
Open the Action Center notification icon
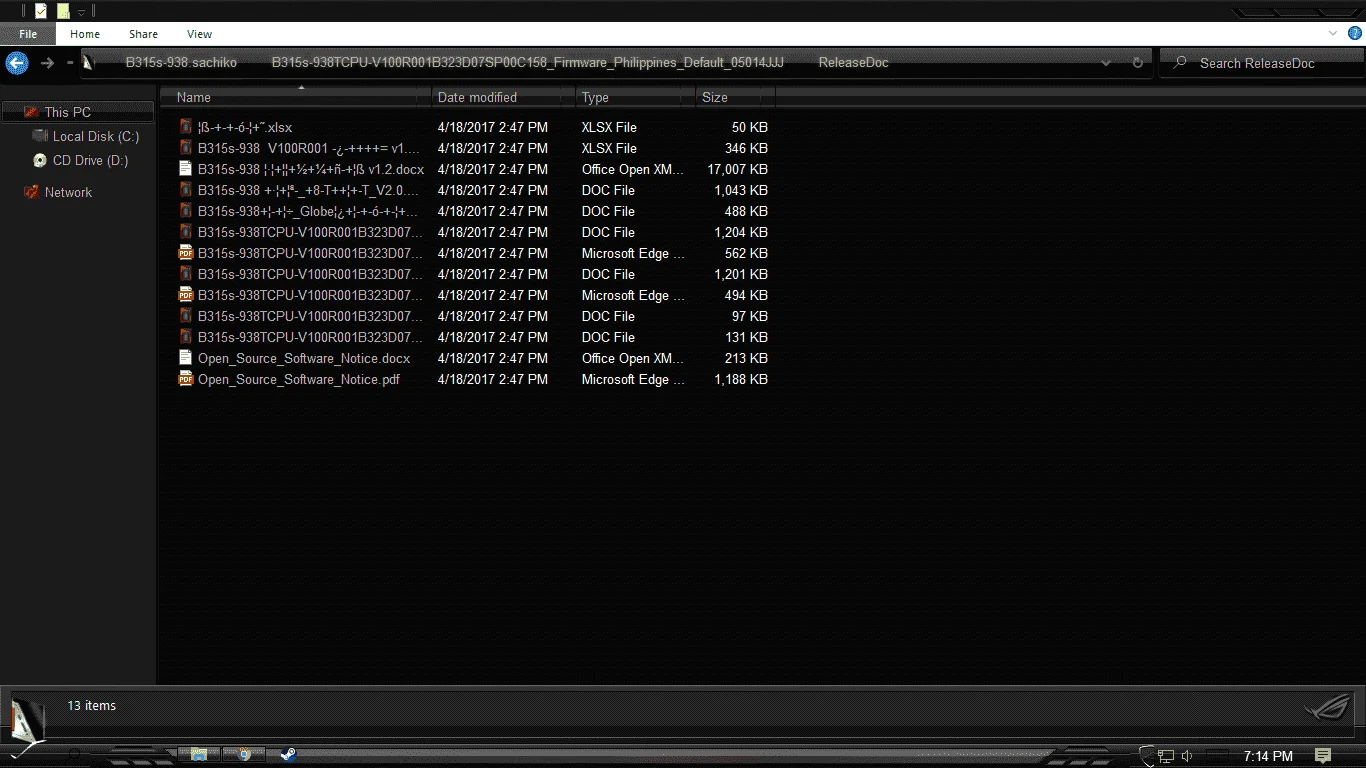pyautogui.click(x=1323, y=756)
